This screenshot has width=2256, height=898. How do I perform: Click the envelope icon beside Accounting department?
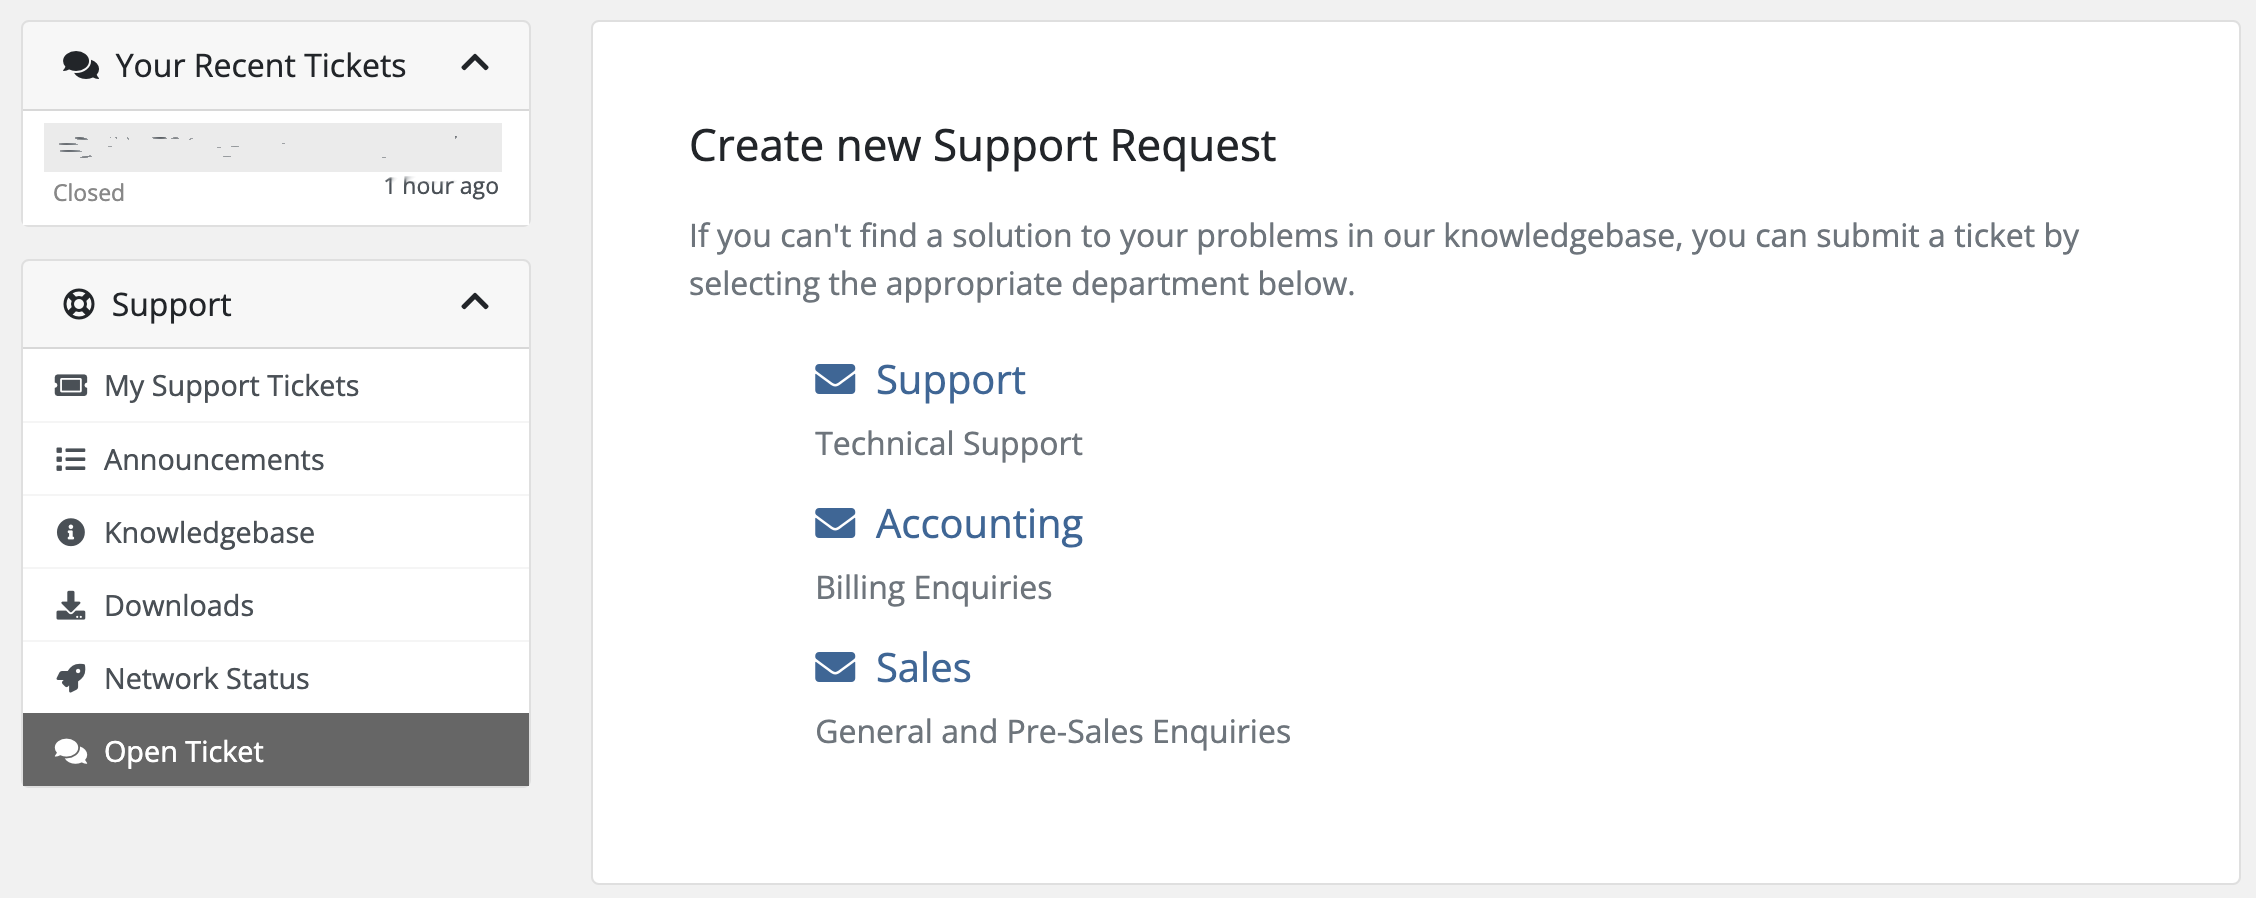click(835, 523)
